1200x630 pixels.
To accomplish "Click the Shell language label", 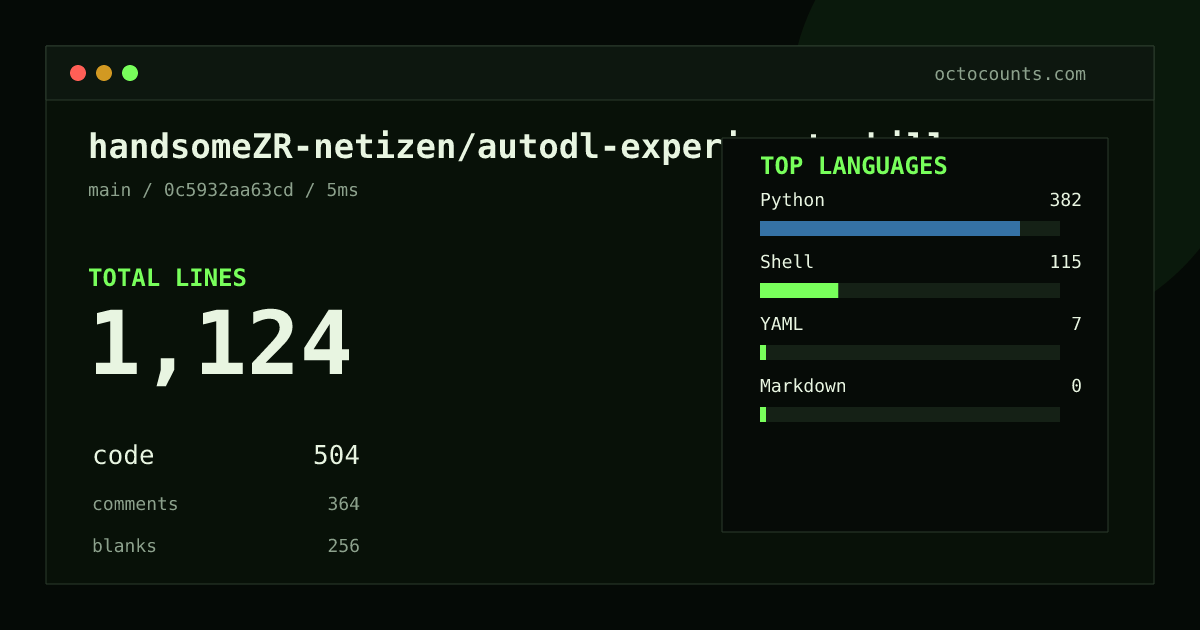I will (x=787, y=262).
